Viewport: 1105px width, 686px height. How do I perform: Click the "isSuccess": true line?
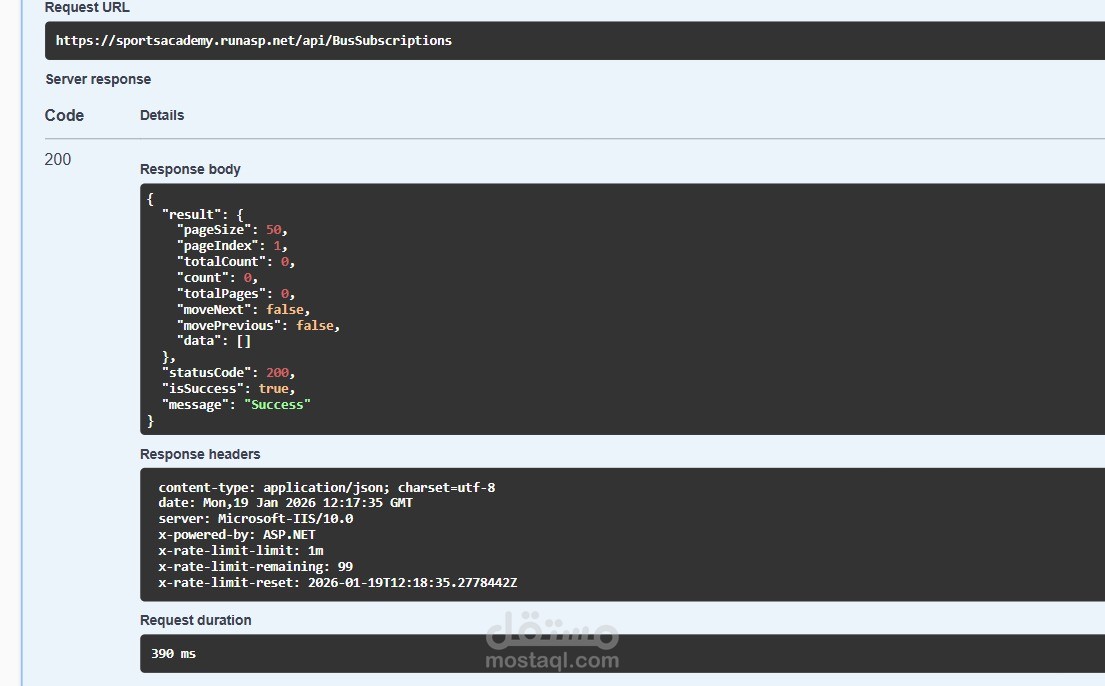[x=228, y=388]
